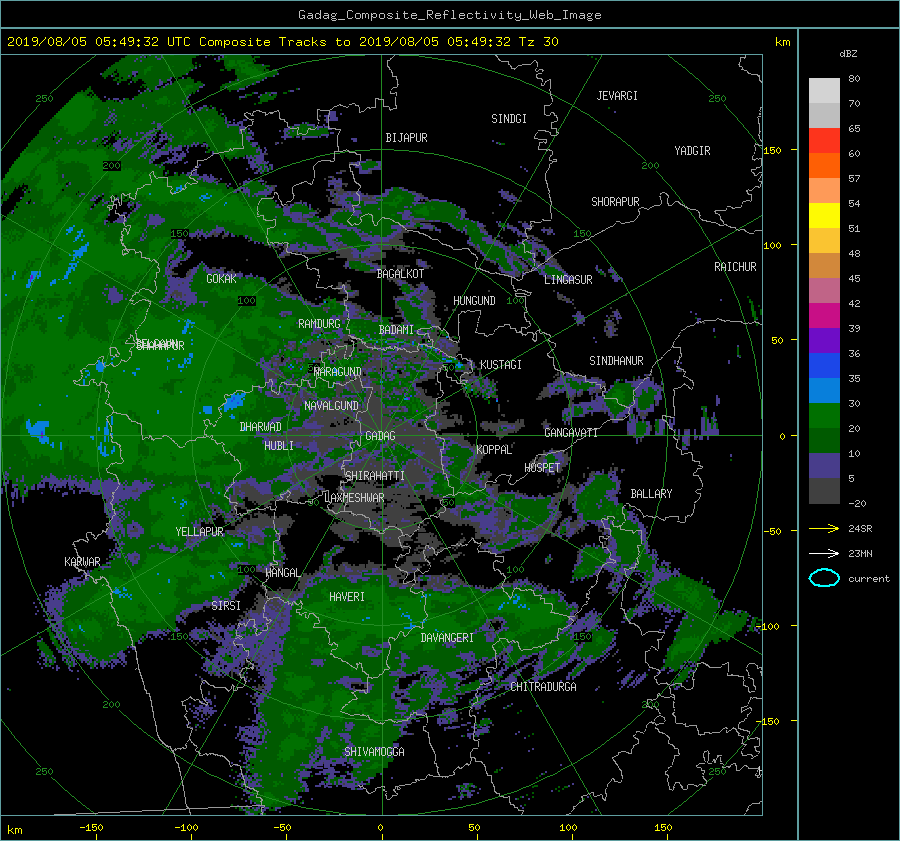Click the SINDHANUR city label
The width and height of the screenshot is (900, 841).
pos(616,361)
